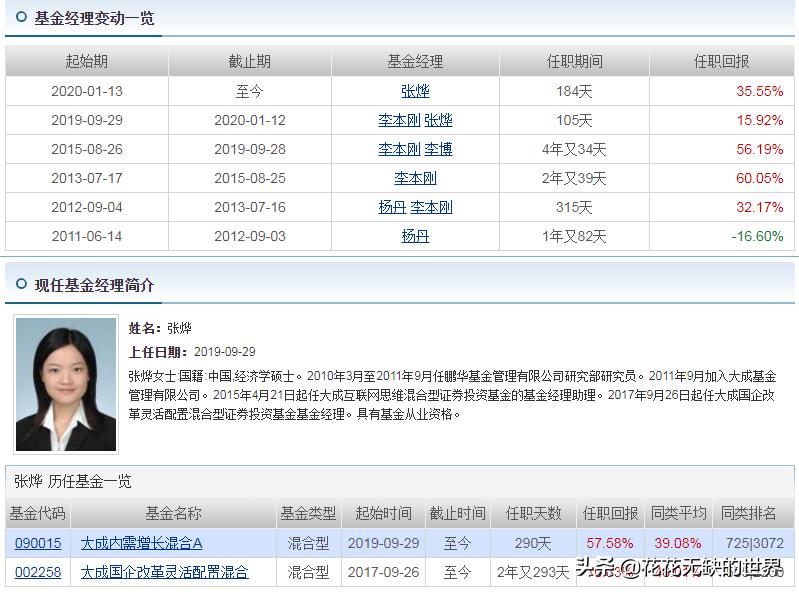
Task: Select the -16.60% return value
Action: click(x=757, y=236)
